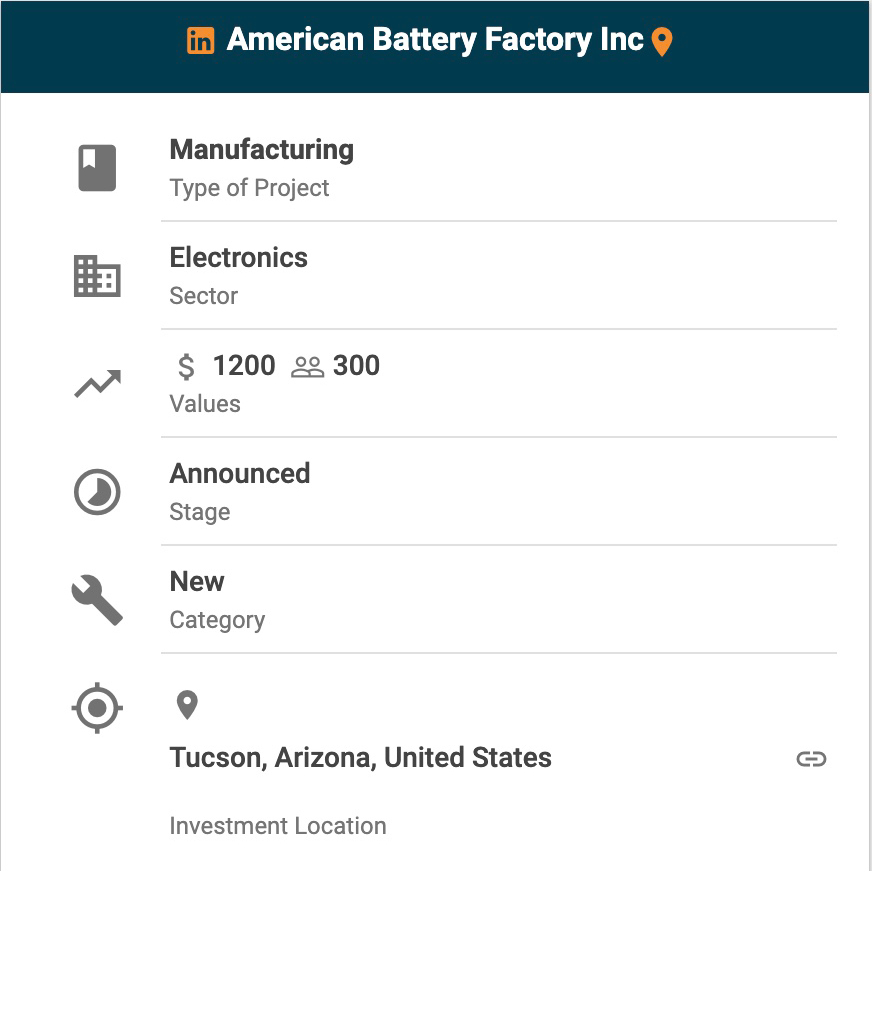The height and width of the screenshot is (1010, 872).
Task: Click the pie clock icon for Stage
Action: (x=97, y=492)
